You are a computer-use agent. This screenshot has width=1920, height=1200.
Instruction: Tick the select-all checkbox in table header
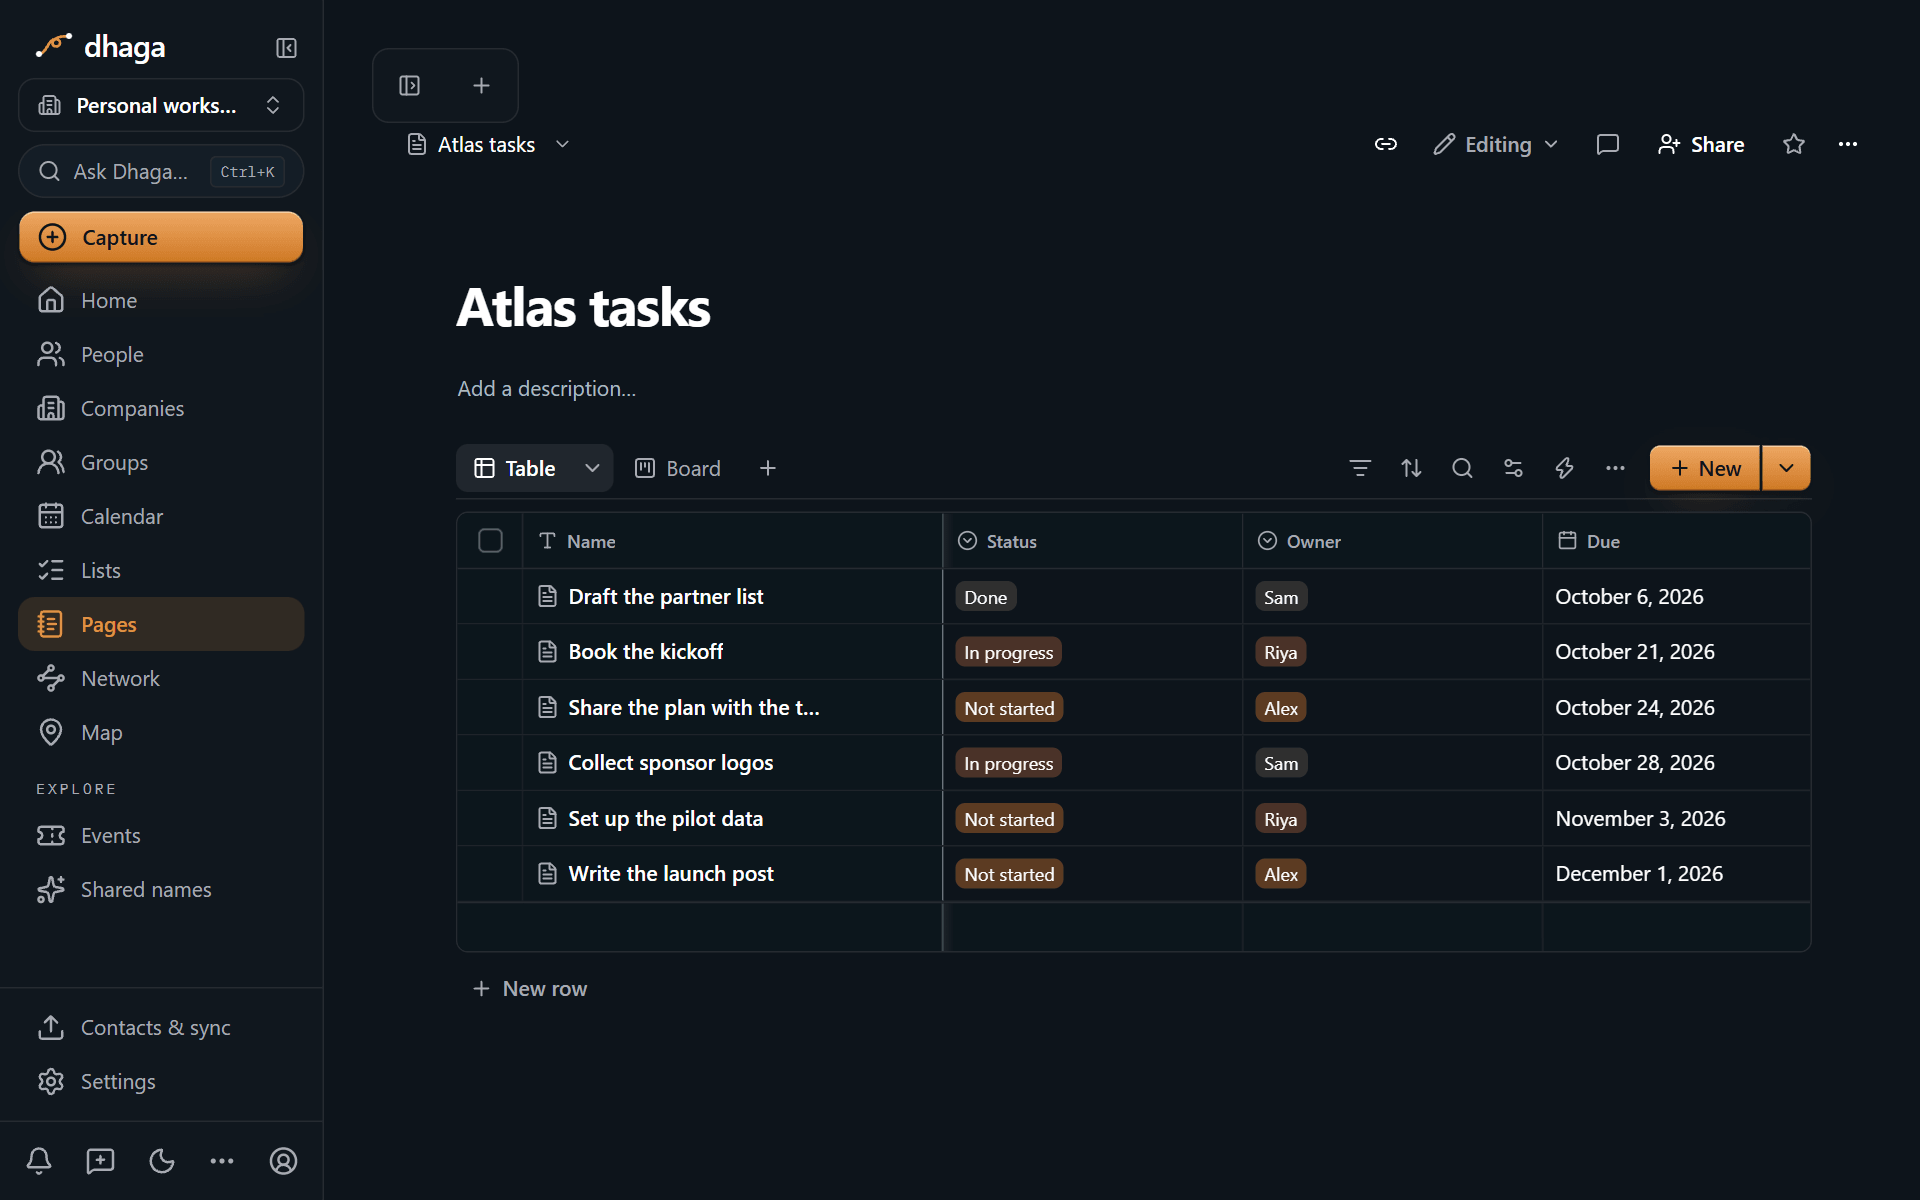pos(490,541)
